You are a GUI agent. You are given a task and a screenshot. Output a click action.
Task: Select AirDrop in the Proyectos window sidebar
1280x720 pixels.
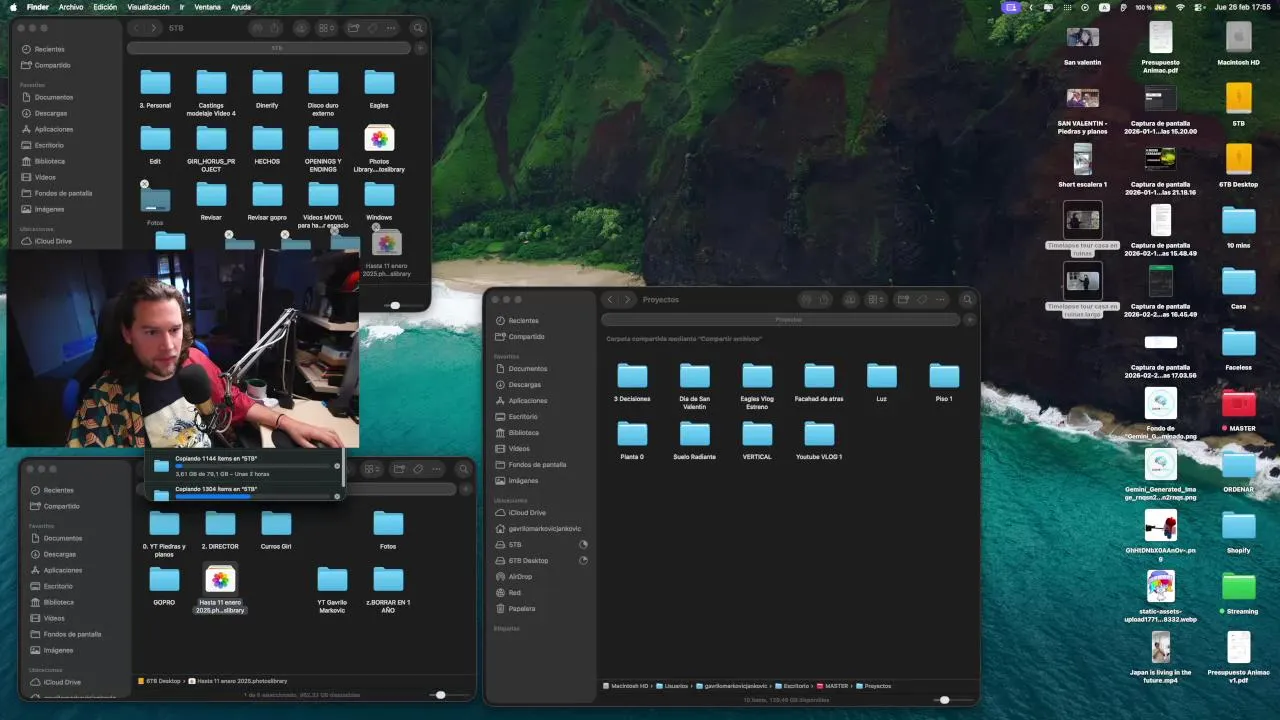tap(520, 576)
